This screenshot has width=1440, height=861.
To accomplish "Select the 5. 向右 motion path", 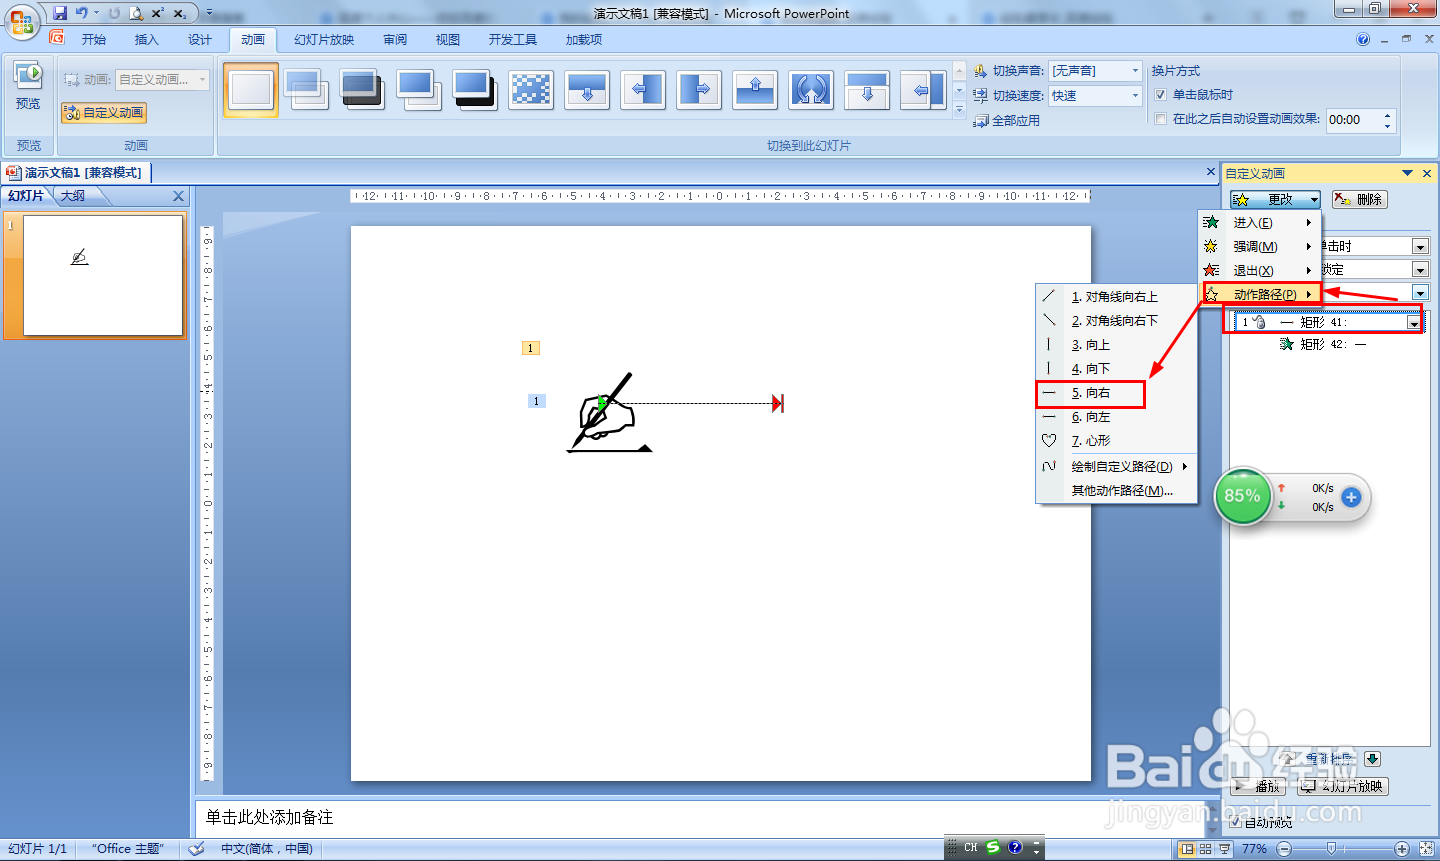I will [x=1090, y=393].
